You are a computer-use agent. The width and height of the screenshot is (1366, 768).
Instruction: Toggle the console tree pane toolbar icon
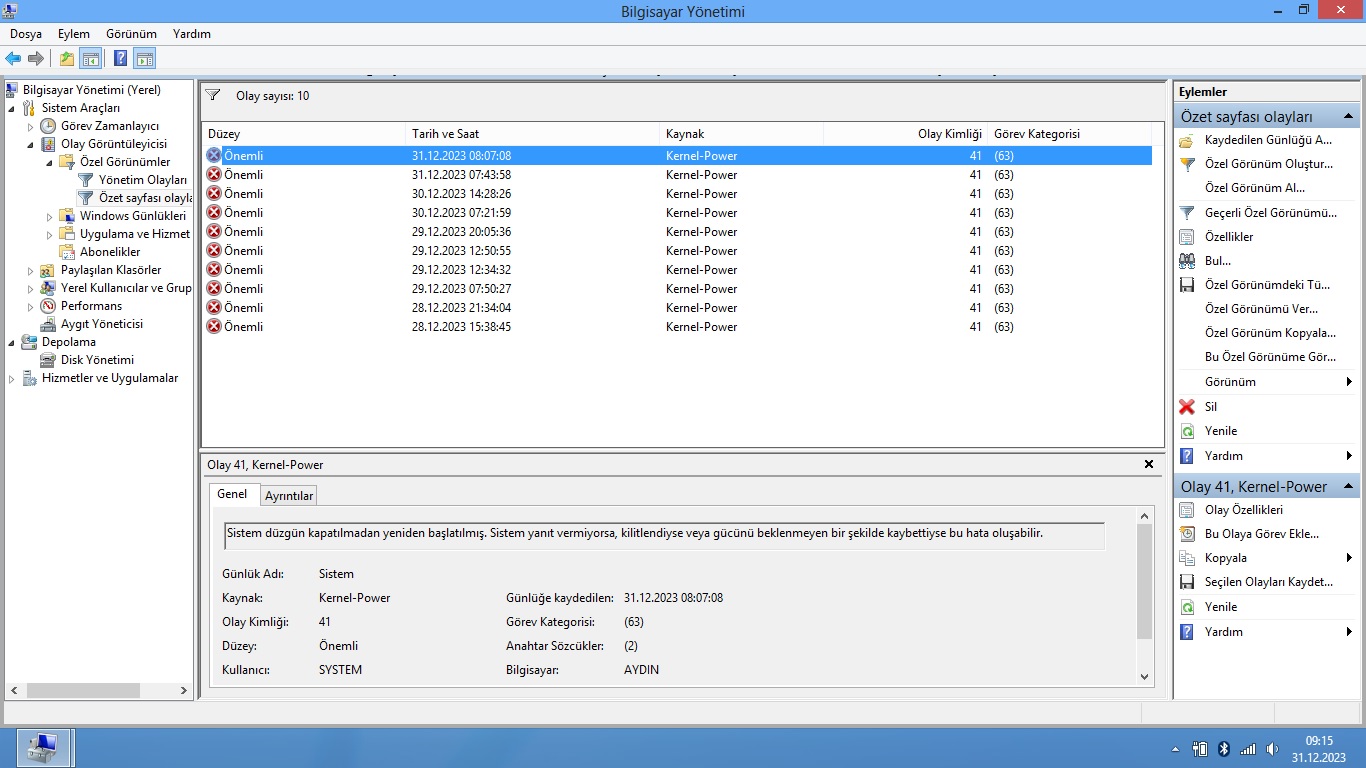click(90, 58)
